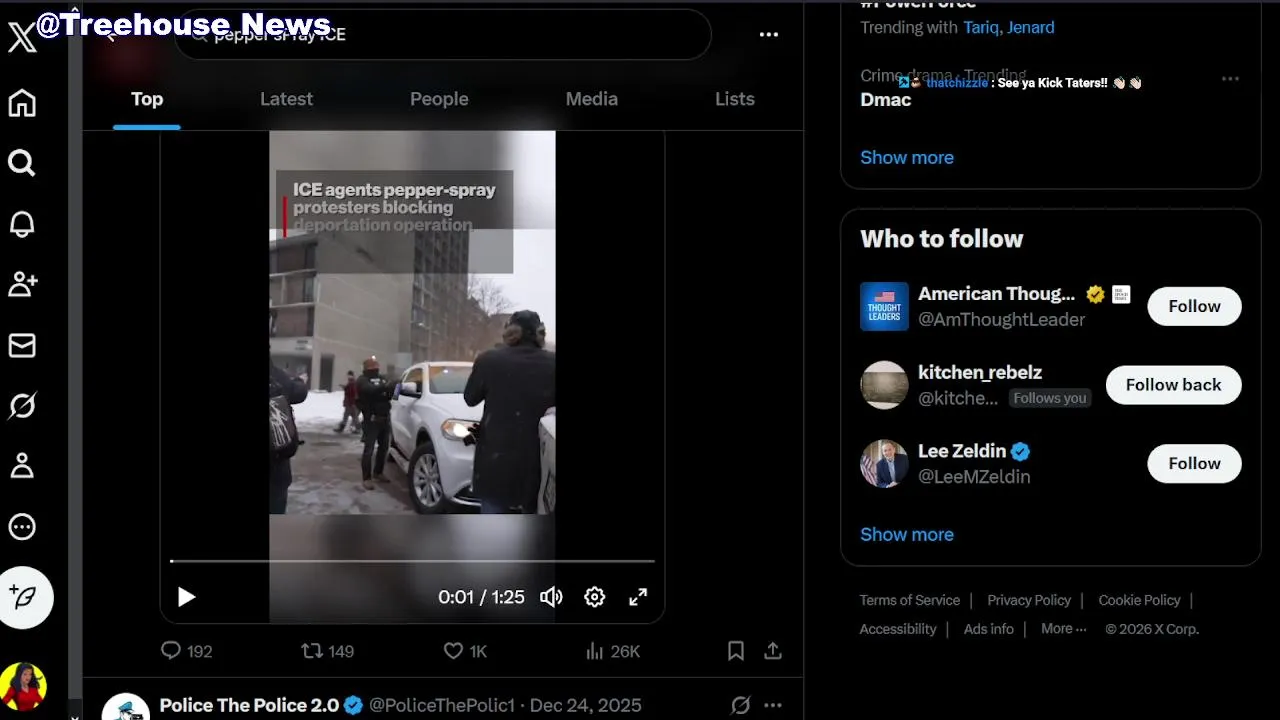The height and width of the screenshot is (720, 1280).
Task: Open @AmThoughtLeader profile handle
Action: click(1001, 319)
